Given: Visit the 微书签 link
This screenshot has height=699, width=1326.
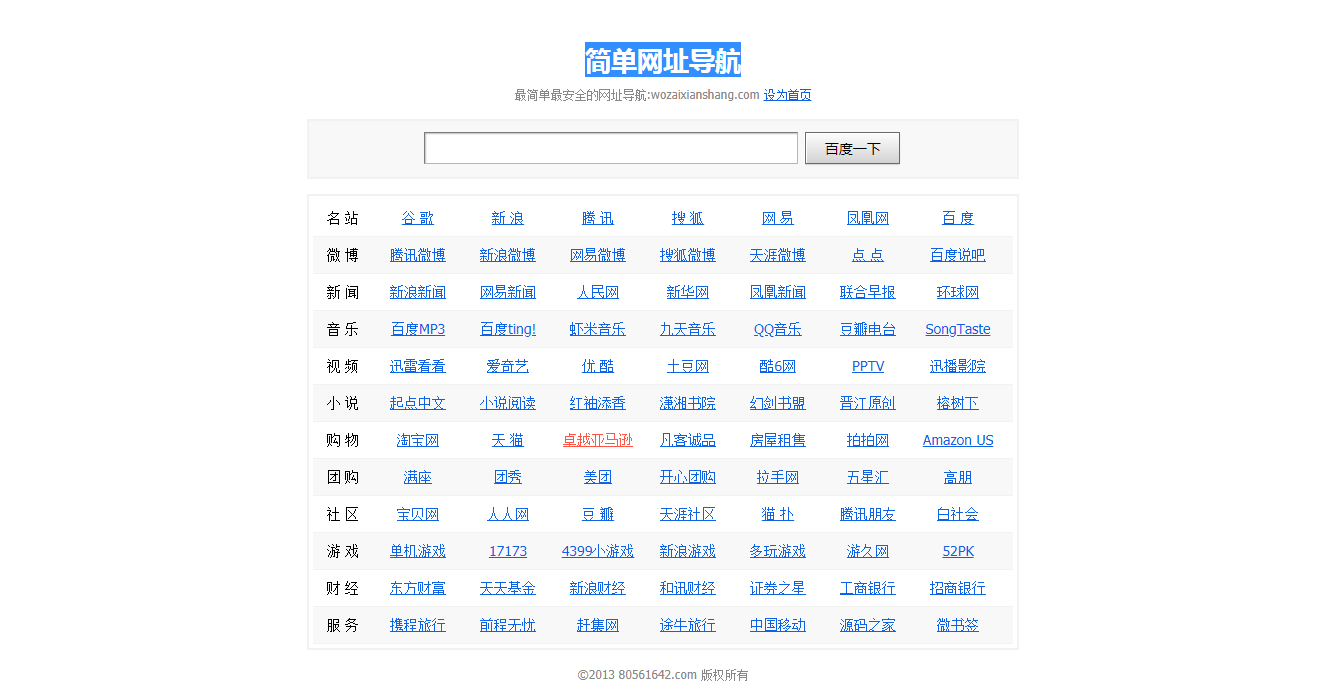Looking at the screenshot, I should 958,625.
